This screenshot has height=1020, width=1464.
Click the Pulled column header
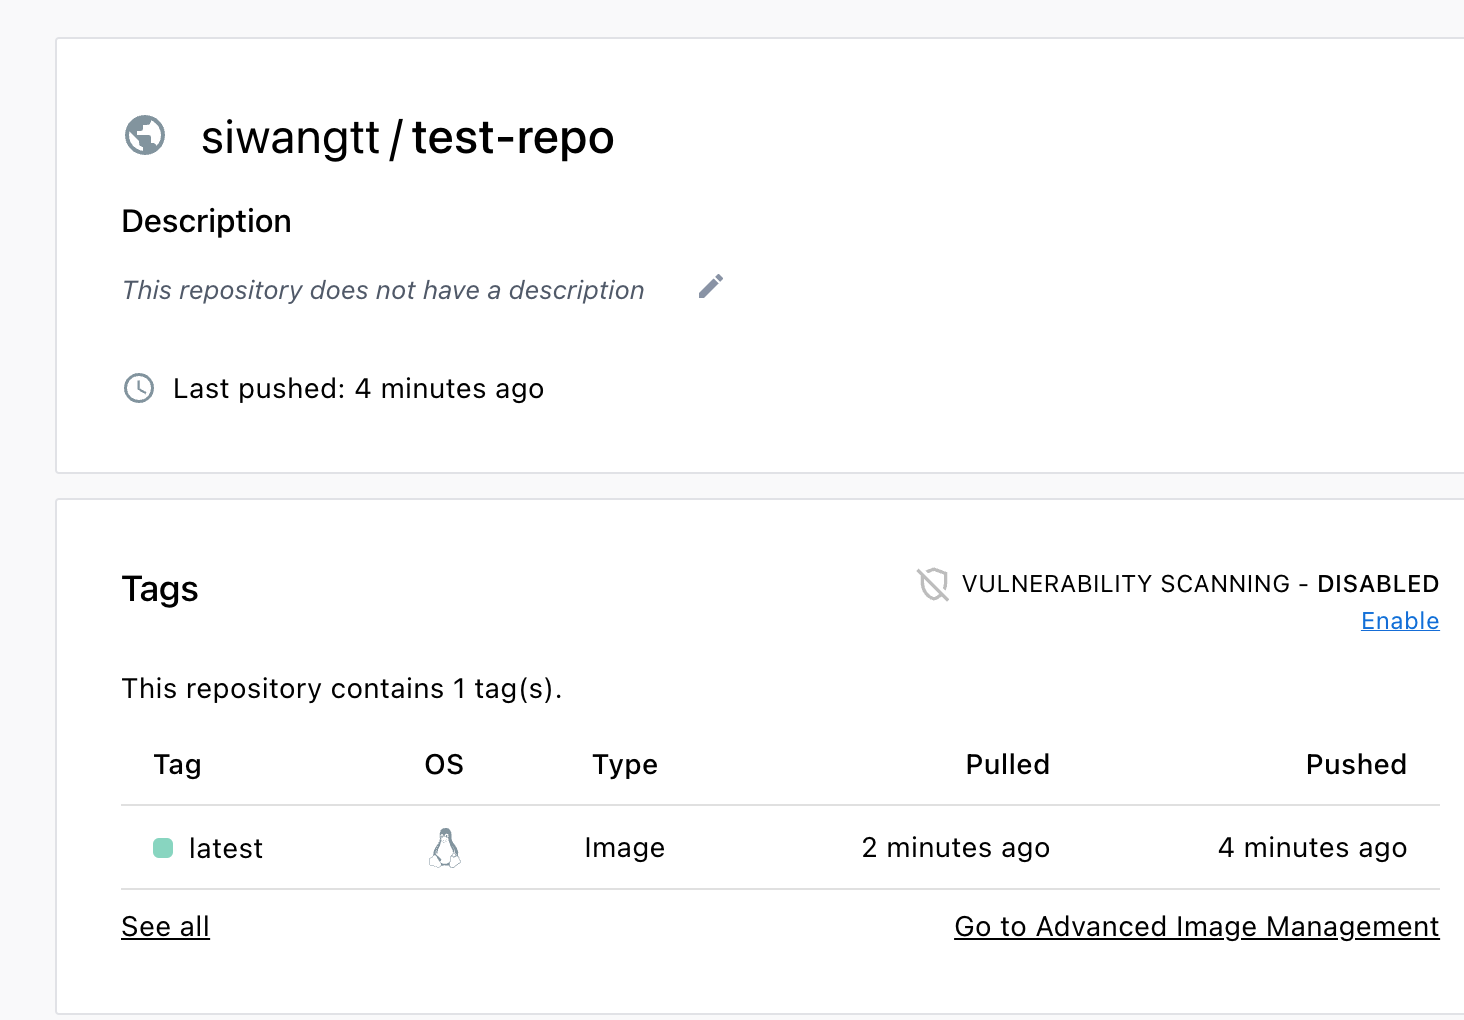[x=1007, y=765]
